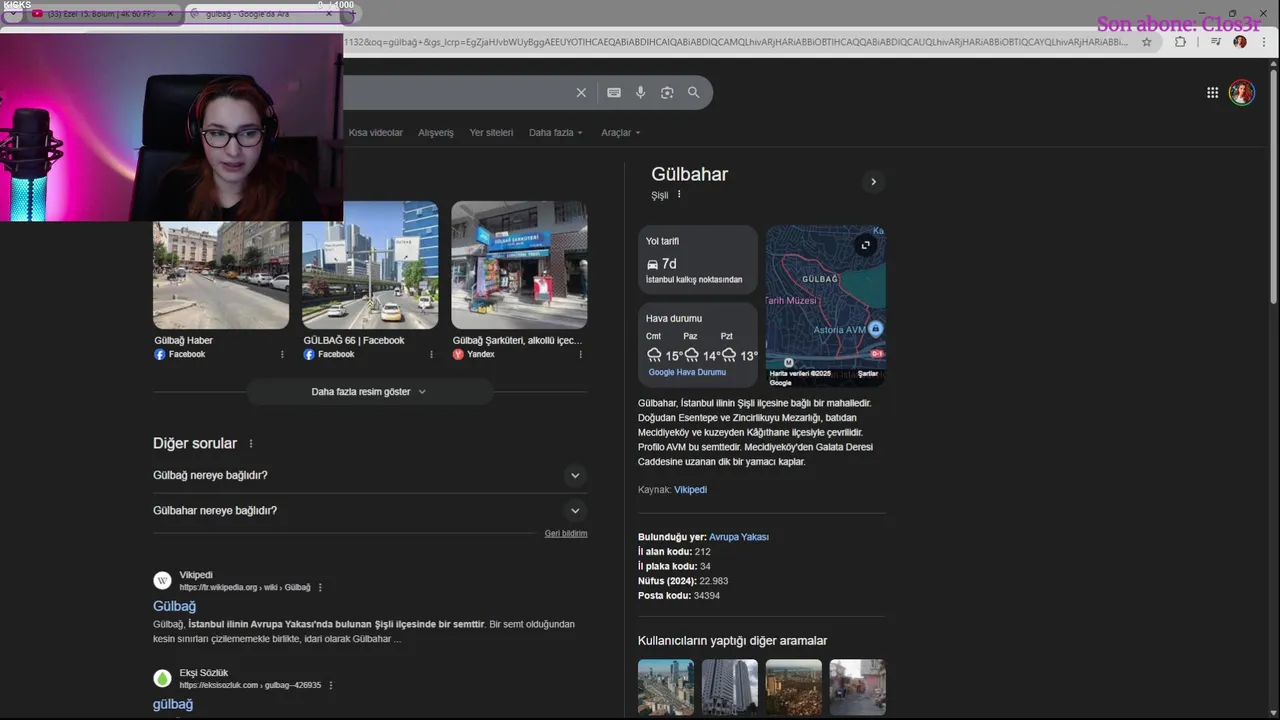The width and height of the screenshot is (1280, 720).
Task: Open the Gülbağ map thumbnail
Action: tap(826, 306)
